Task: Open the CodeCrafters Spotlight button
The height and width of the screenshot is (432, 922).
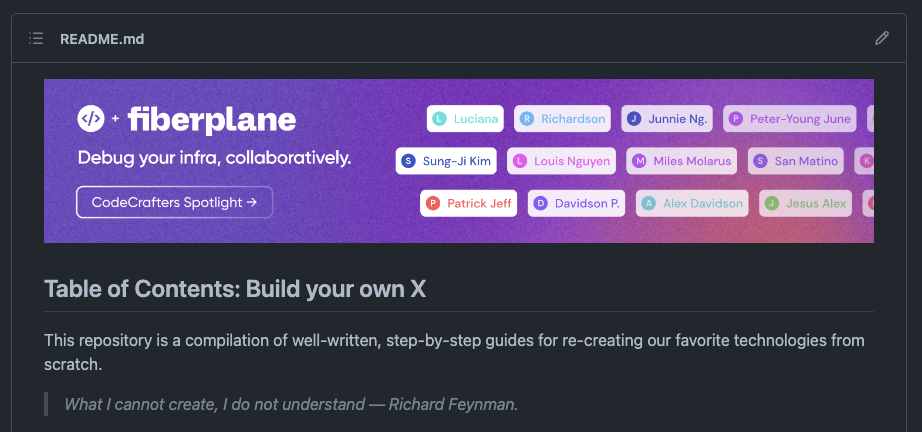Action: tap(175, 202)
